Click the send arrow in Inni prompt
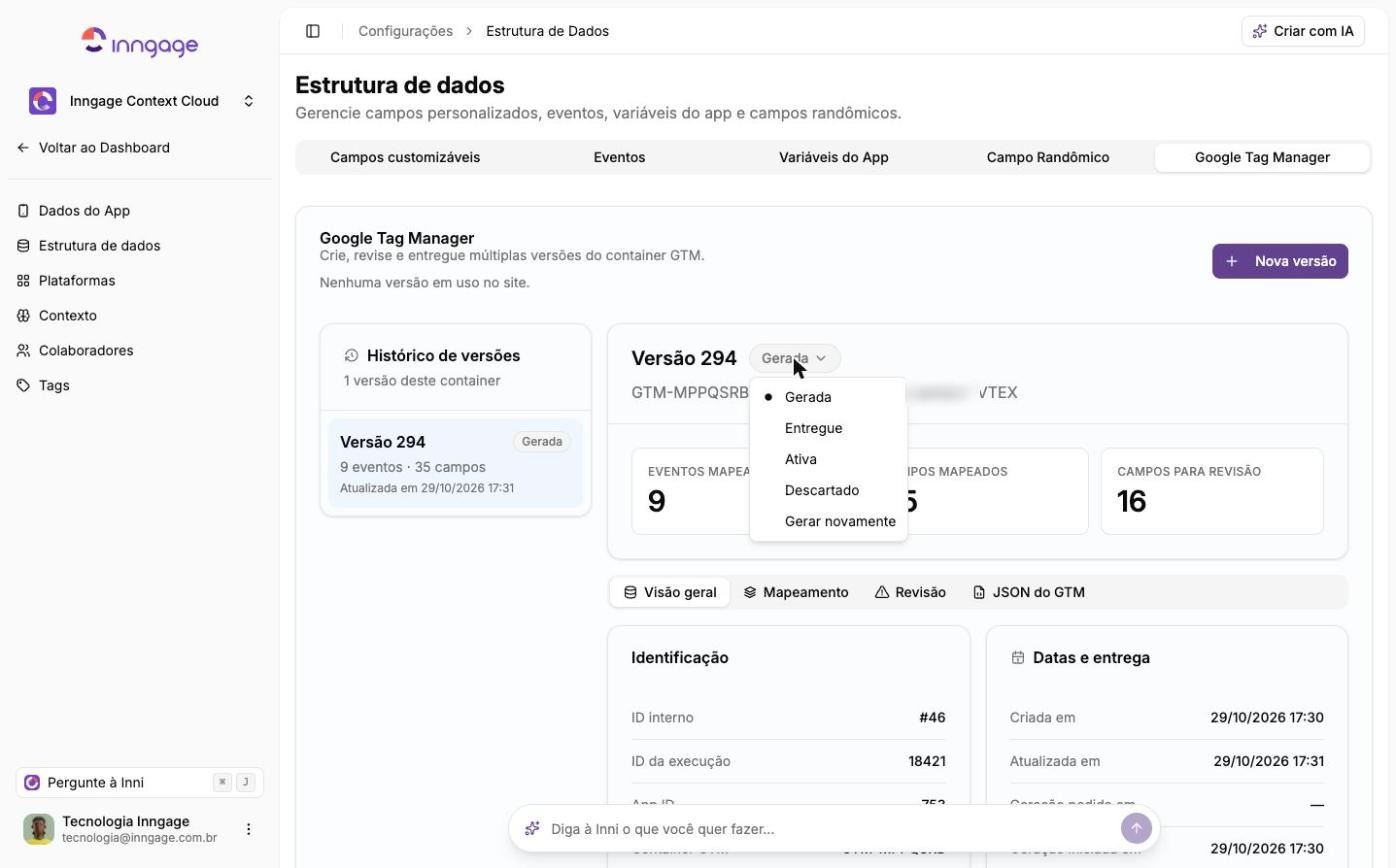 pyautogui.click(x=1136, y=828)
